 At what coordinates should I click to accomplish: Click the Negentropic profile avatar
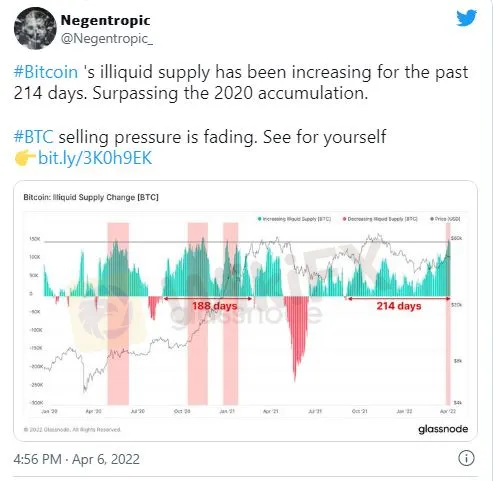click(35, 28)
